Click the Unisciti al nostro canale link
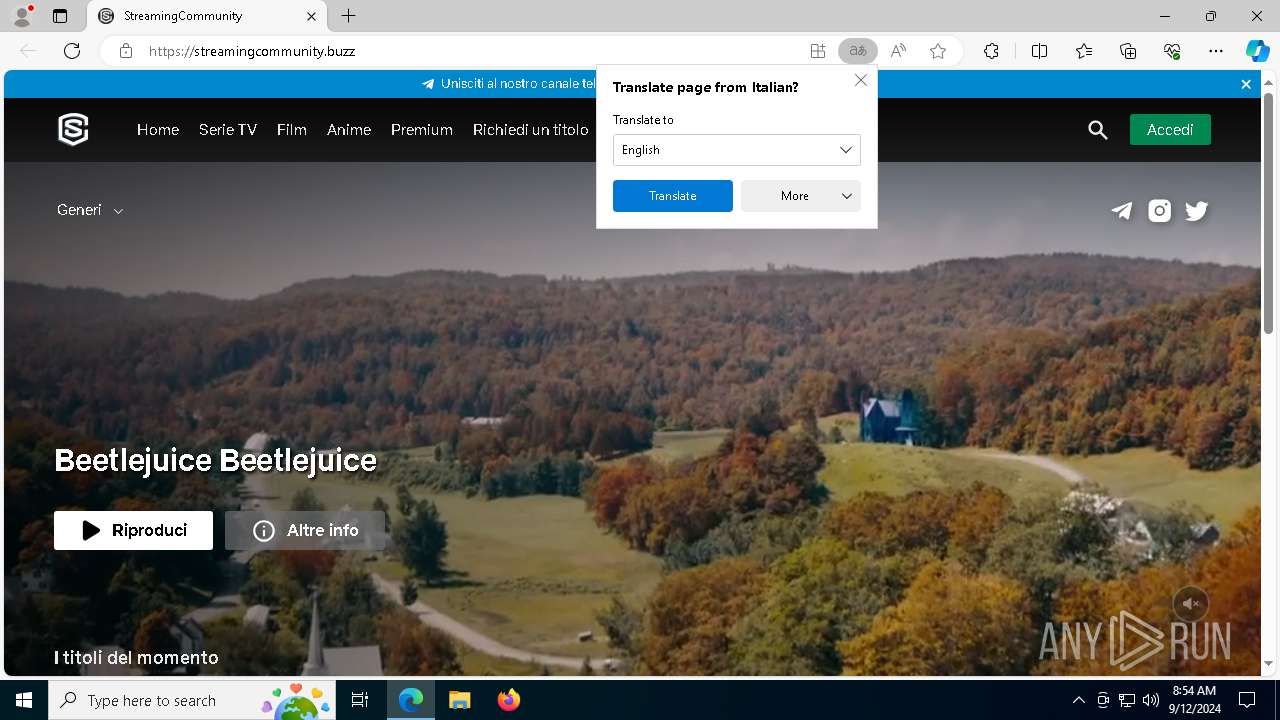The height and width of the screenshot is (720, 1280). point(508,84)
